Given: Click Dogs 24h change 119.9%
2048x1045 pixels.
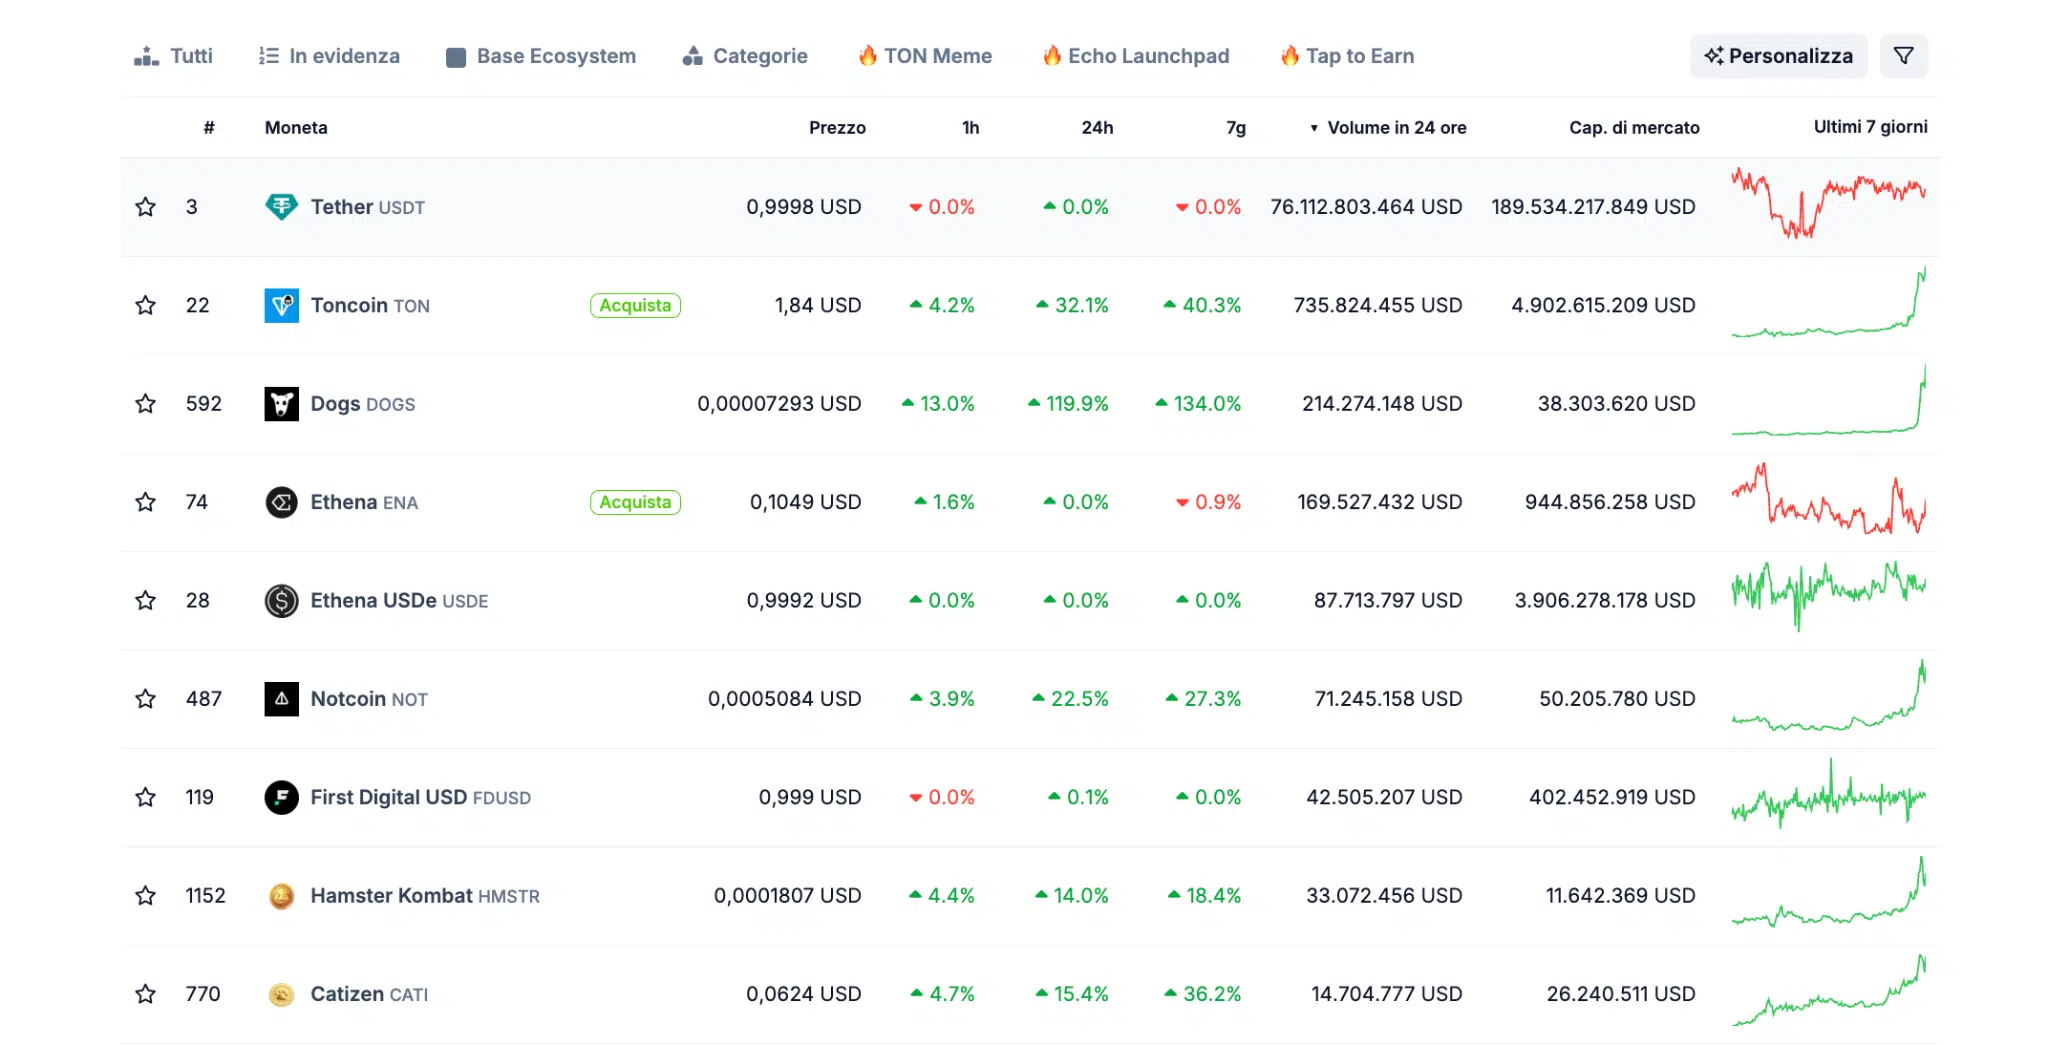Looking at the screenshot, I should pyautogui.click(x=1068, y=404).
